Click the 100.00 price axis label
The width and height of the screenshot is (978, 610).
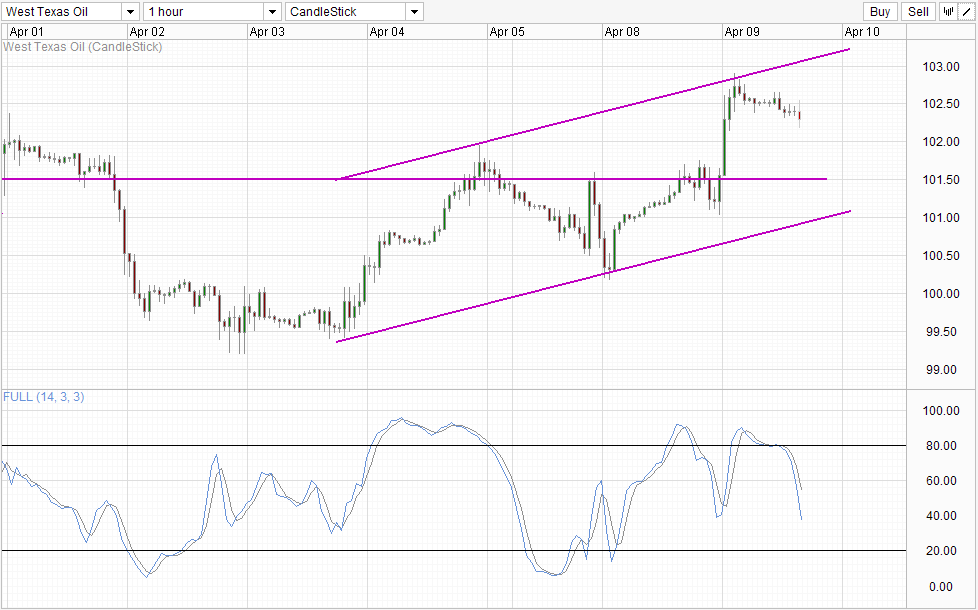(x=941, y=294)
